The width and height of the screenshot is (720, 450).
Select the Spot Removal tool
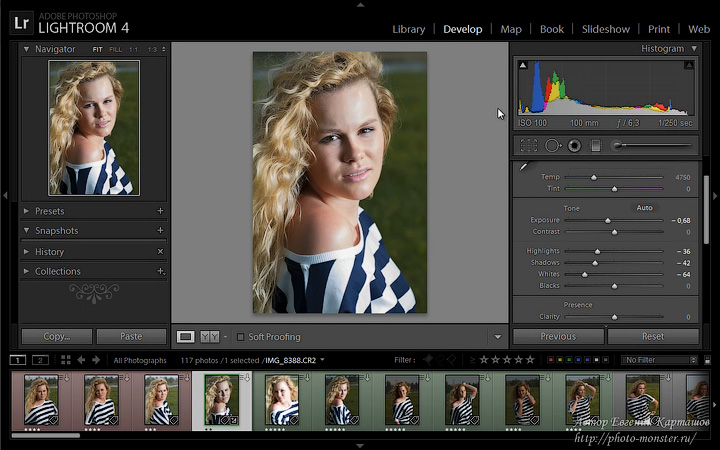click(553, 146)
